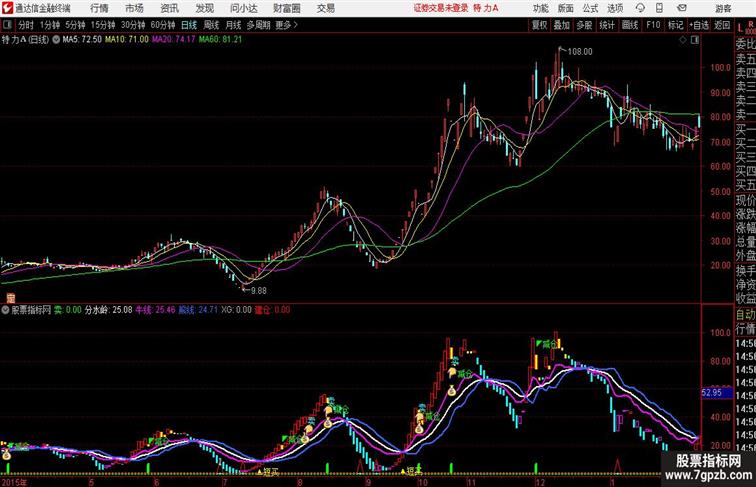Click the 多股 multi-stock button
Image resolution: width=756 pixels, height=487 pixels.
click(x=584, y=25)
